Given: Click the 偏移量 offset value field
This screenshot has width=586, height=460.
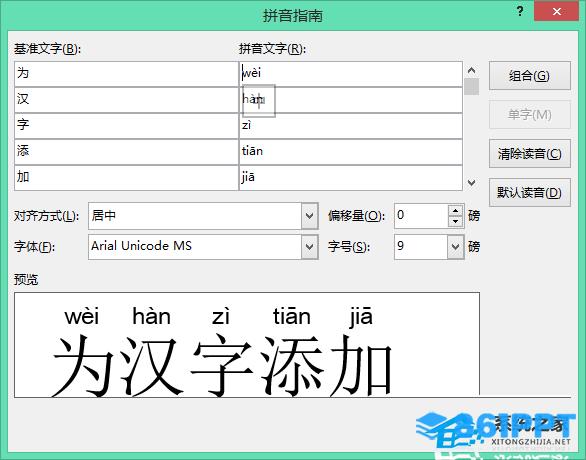Looking at the screenshot, I should pyautogui.click(x=421, y=216).
